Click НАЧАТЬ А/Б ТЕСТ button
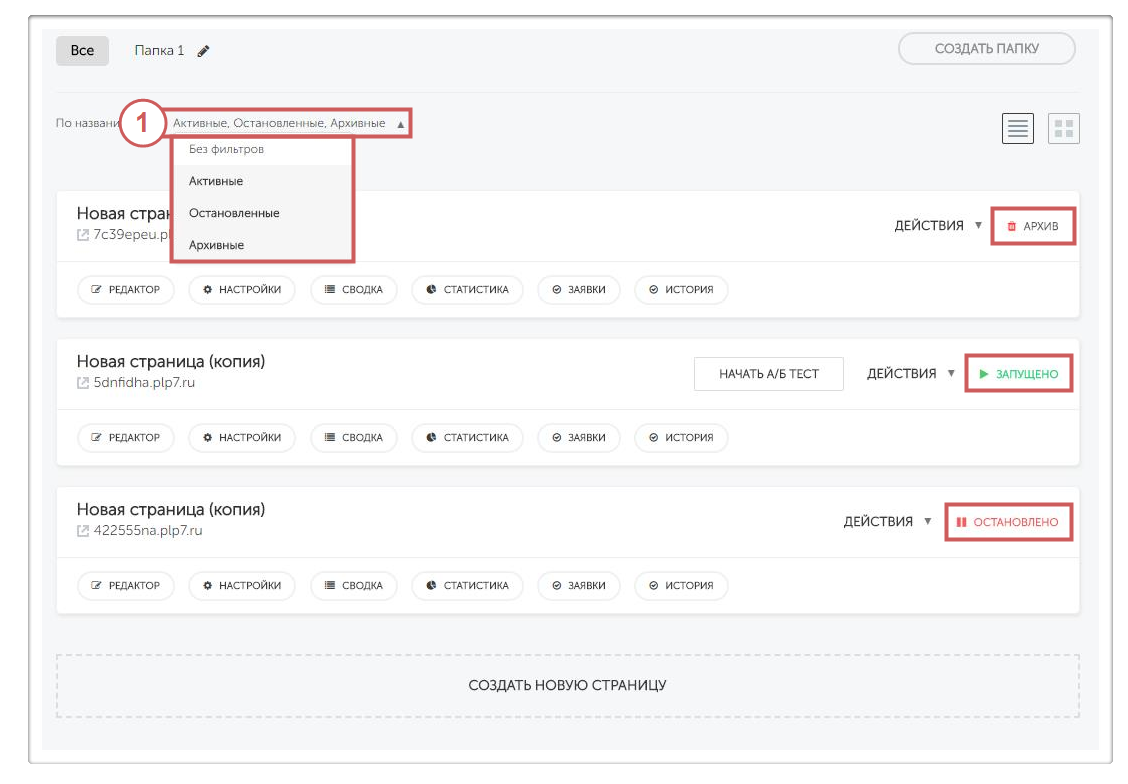The image size is (1128, 784). tap(768, 374)
